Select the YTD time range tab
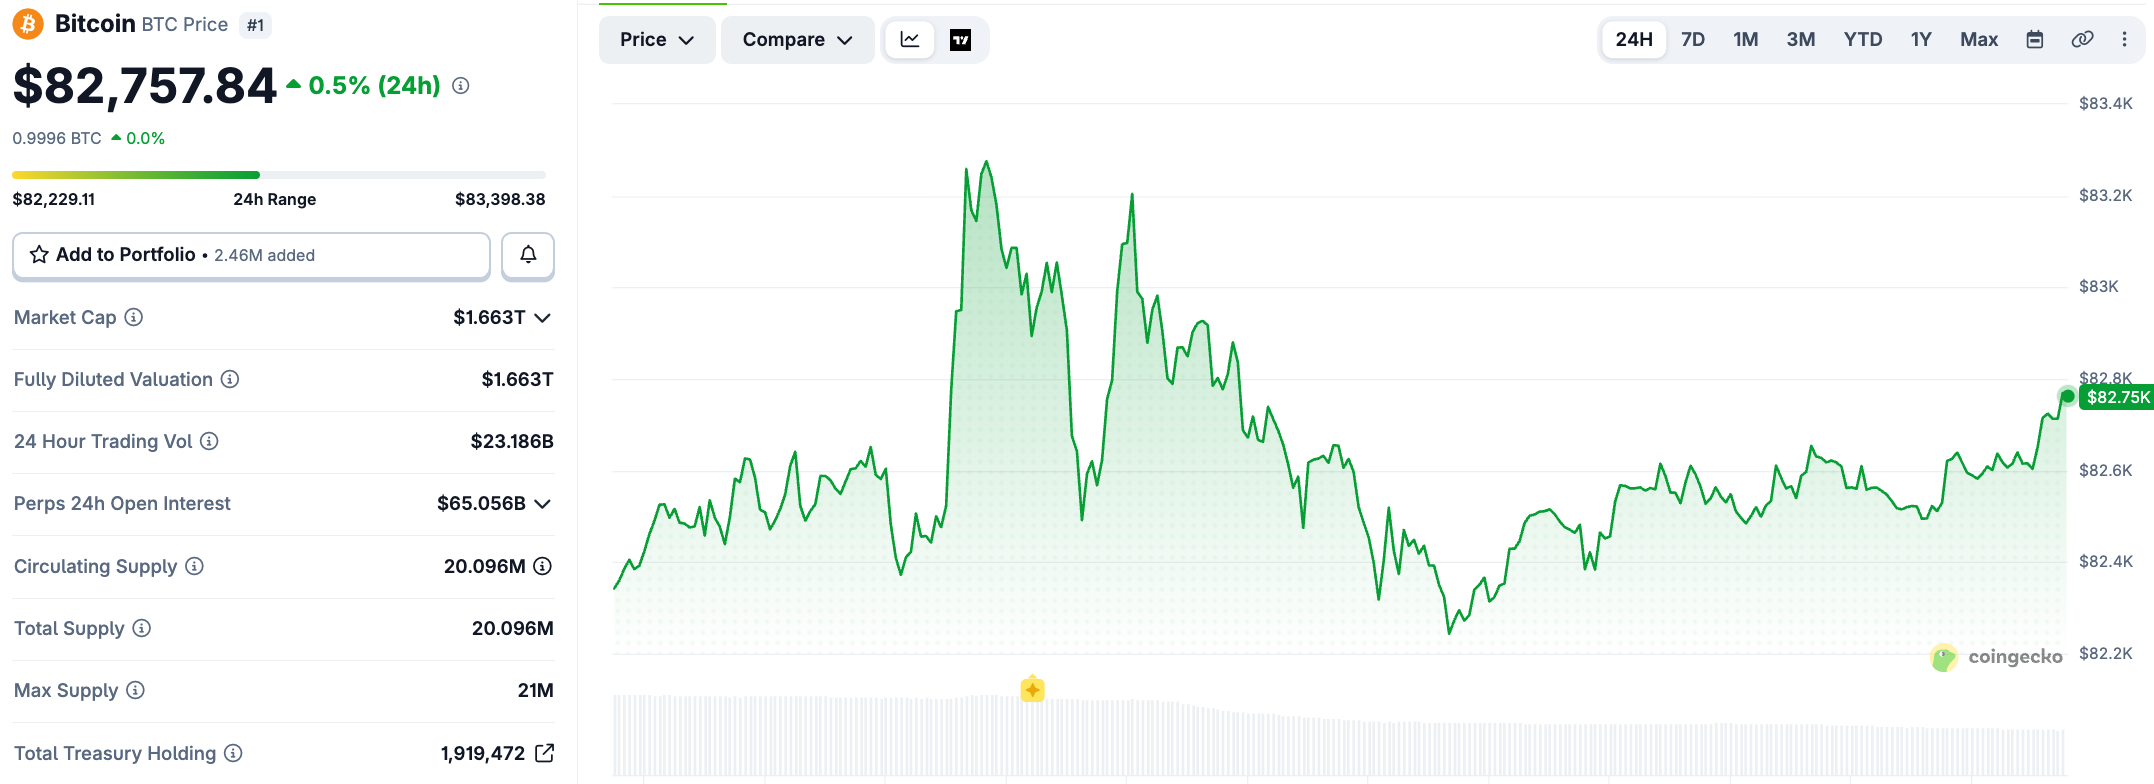Image resolution: width=2154 pixels, height=784 pixels. pyautogui.click(x=1863, y=40)
